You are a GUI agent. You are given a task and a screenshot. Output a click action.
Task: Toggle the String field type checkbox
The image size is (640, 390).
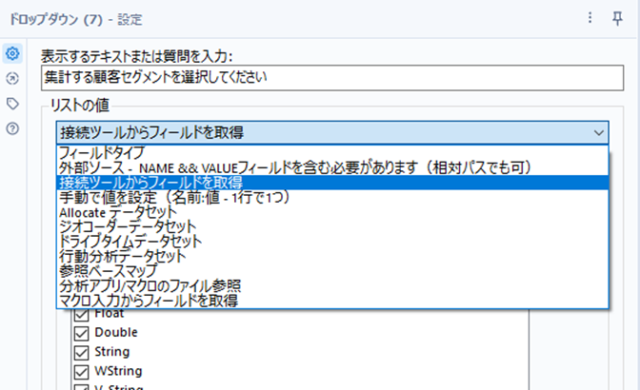[x=81, y=352]
